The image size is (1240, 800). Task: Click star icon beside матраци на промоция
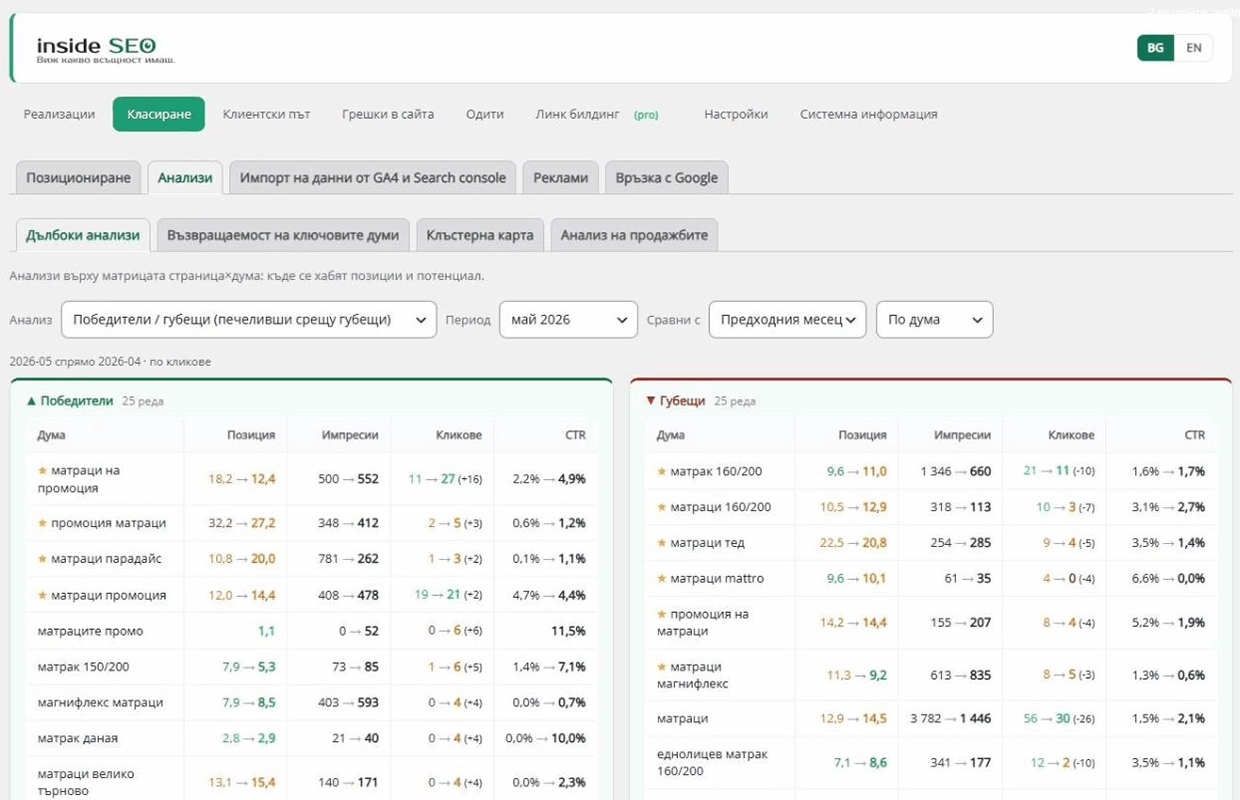(42, 470)
